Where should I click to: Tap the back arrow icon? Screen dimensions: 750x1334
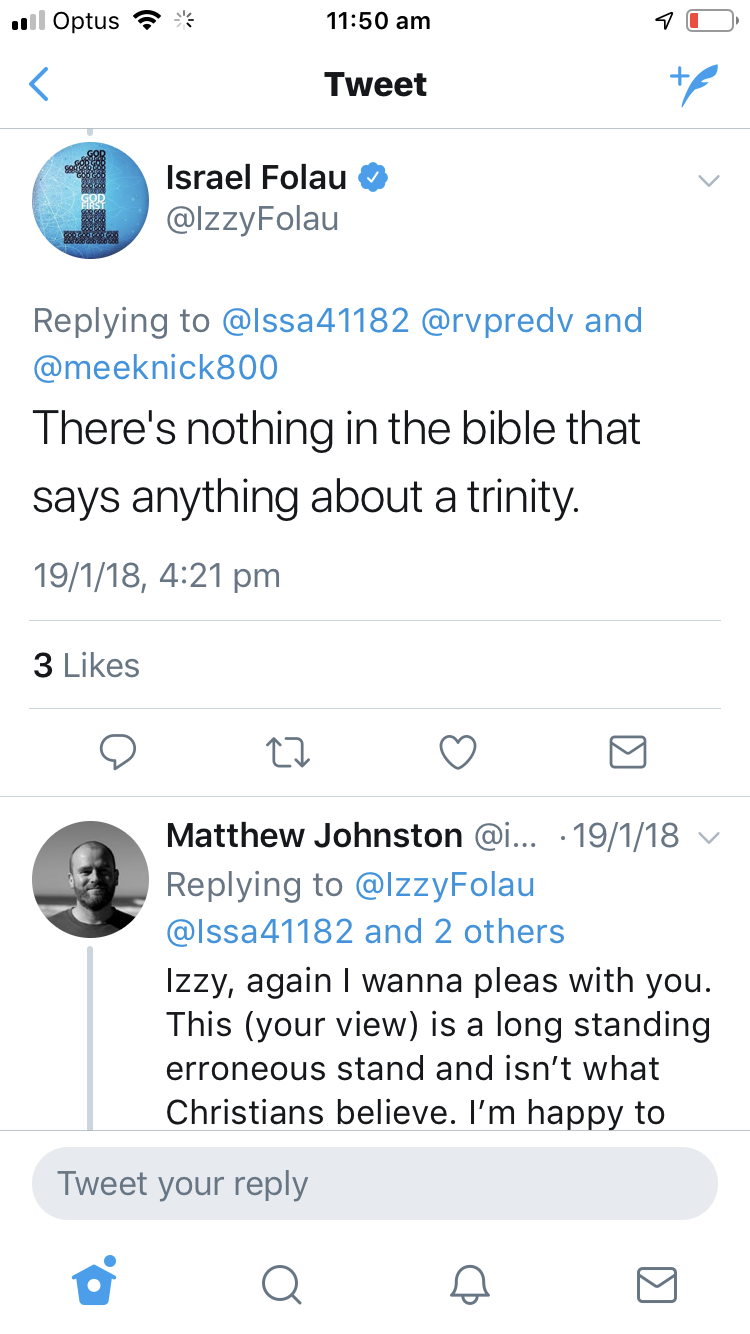(x=39, y=85)
